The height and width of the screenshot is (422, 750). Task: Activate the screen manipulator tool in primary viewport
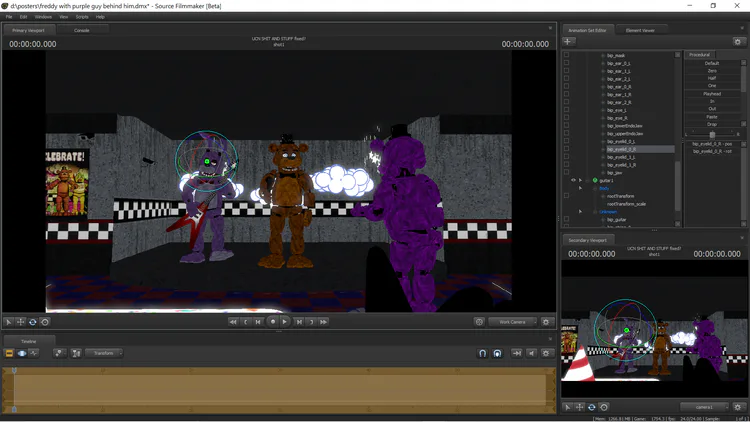pyautogui.click(x=45, y=322)
